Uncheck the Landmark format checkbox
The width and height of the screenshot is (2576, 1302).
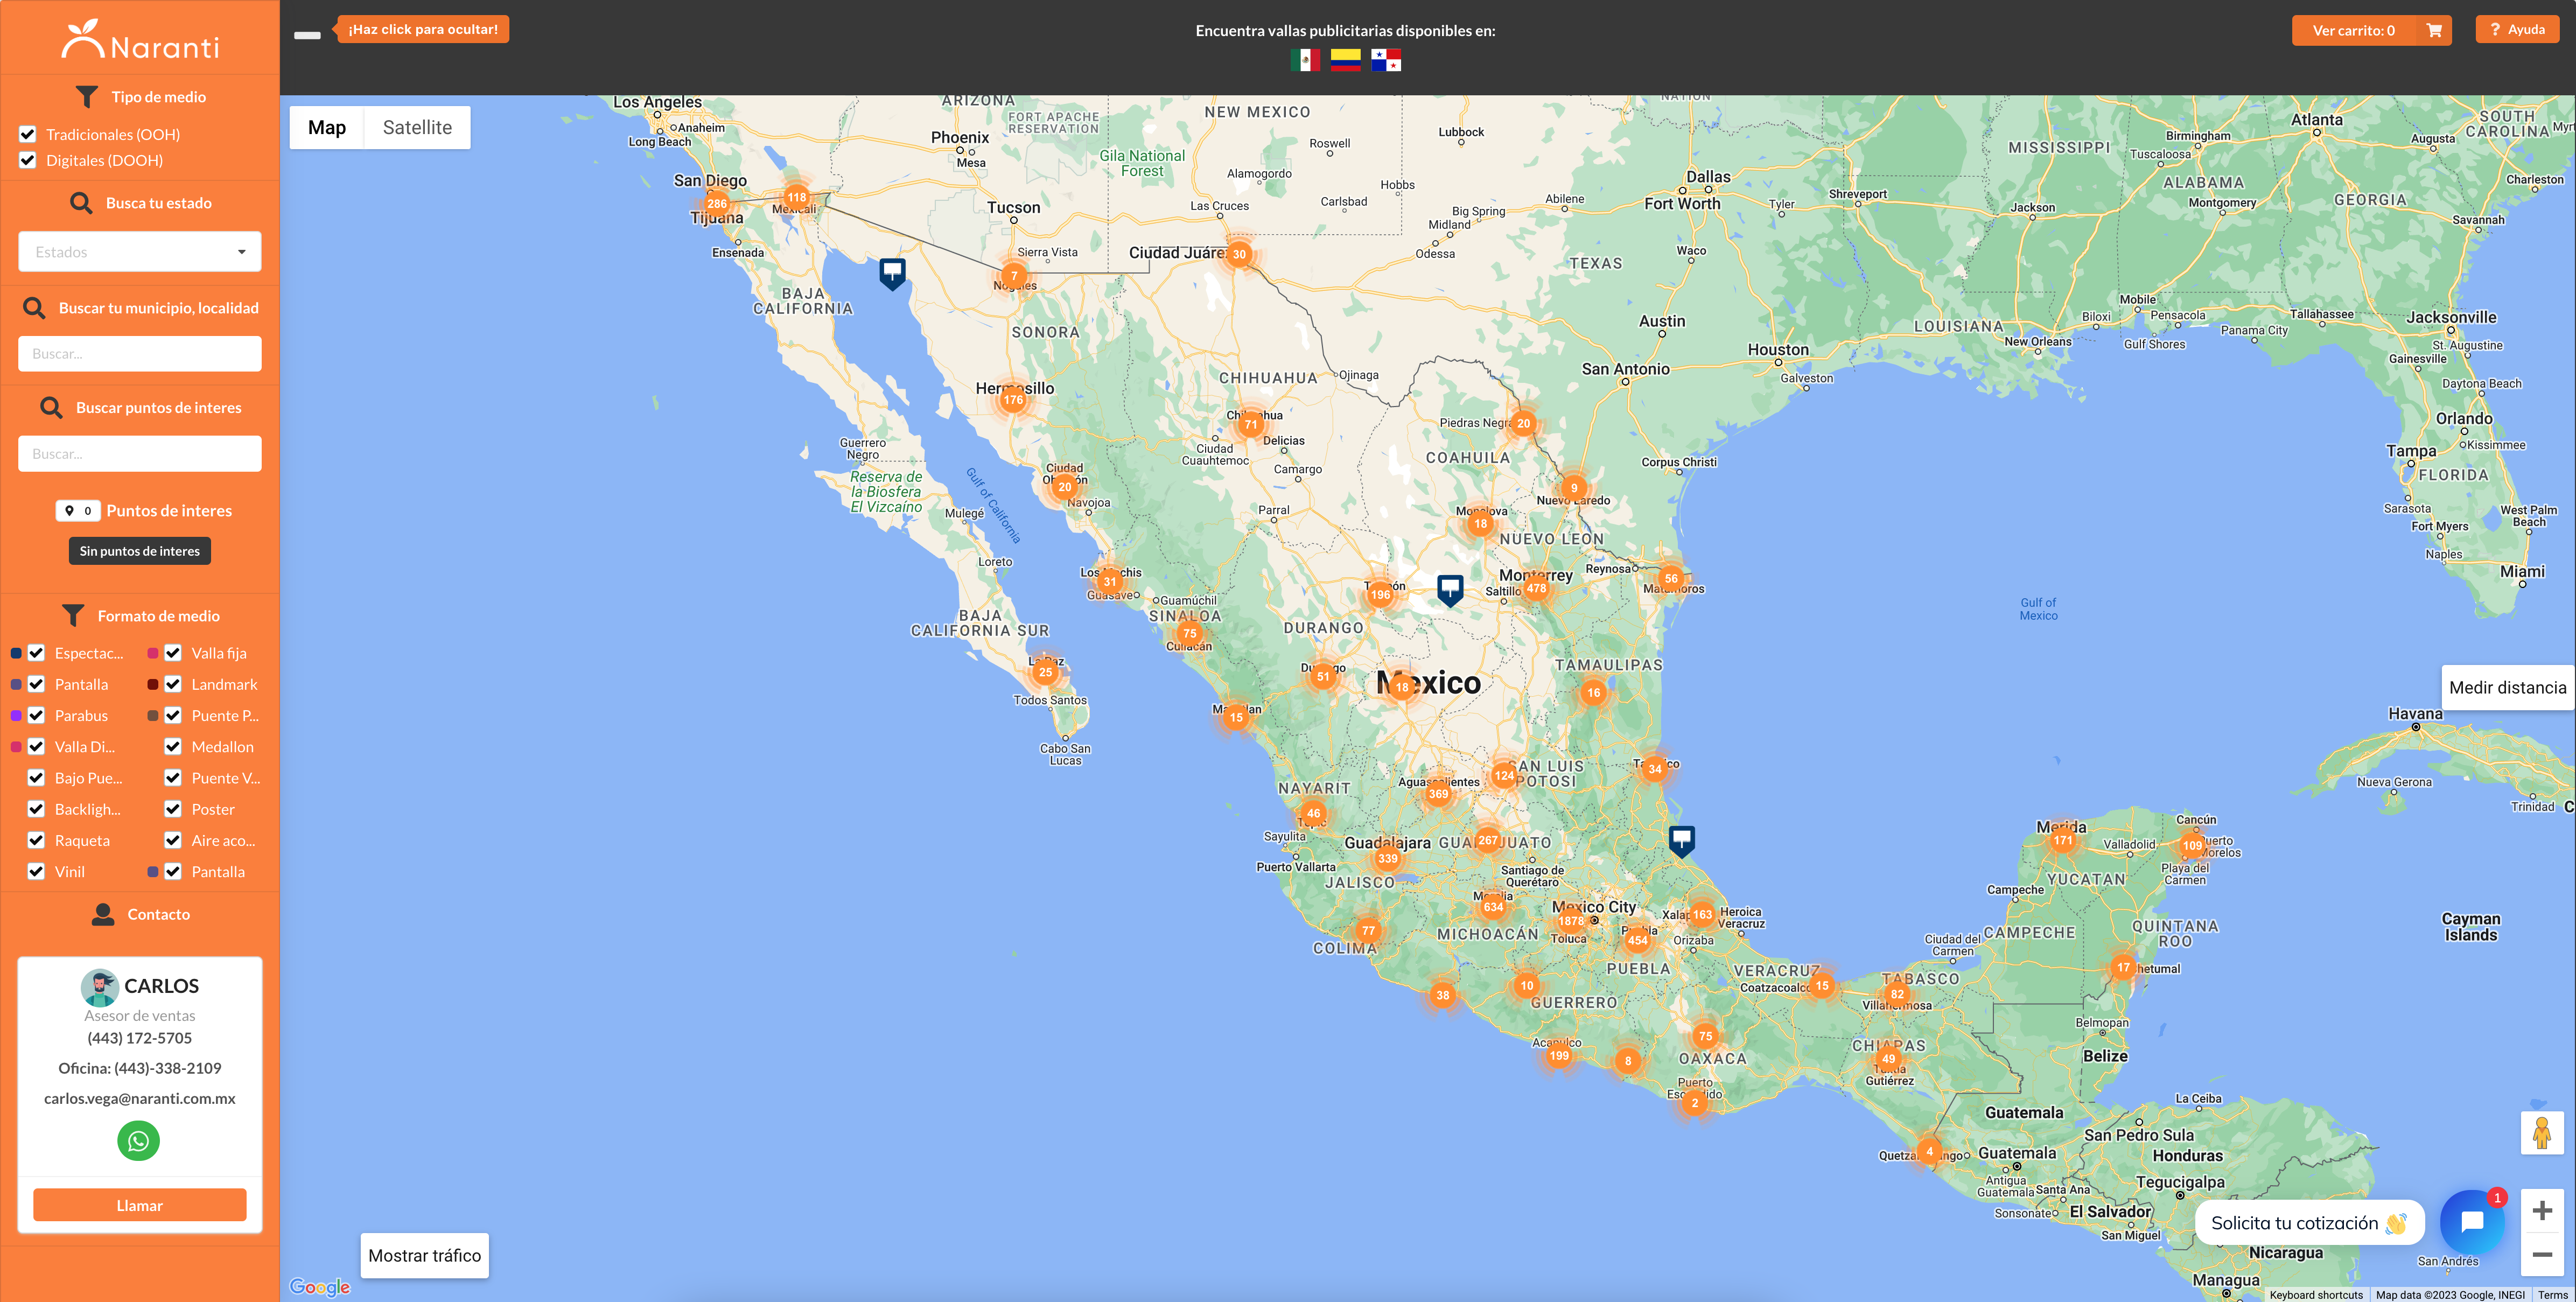[173, 684]
